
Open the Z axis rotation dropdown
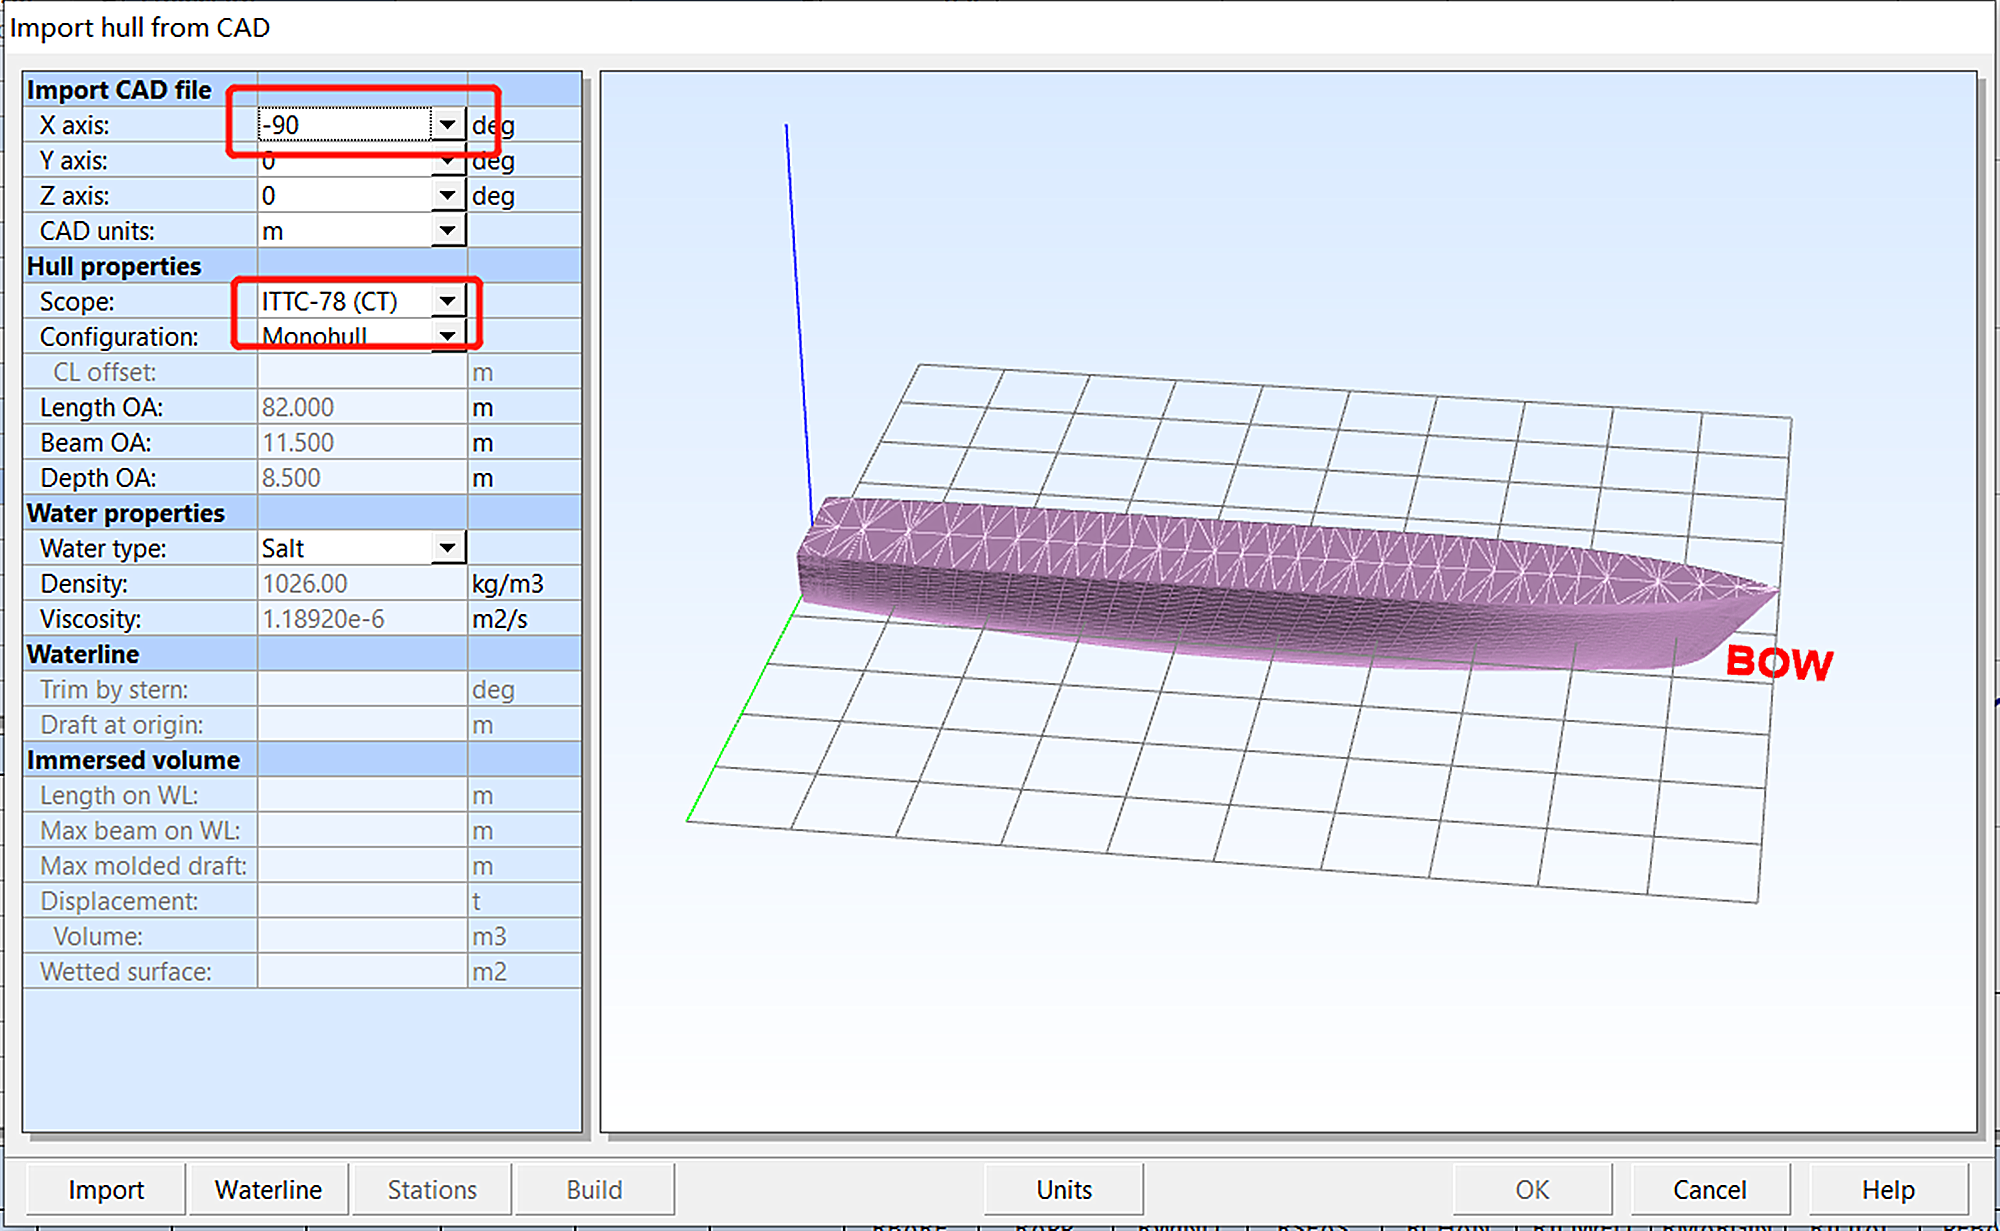click(x=448, y=195)
